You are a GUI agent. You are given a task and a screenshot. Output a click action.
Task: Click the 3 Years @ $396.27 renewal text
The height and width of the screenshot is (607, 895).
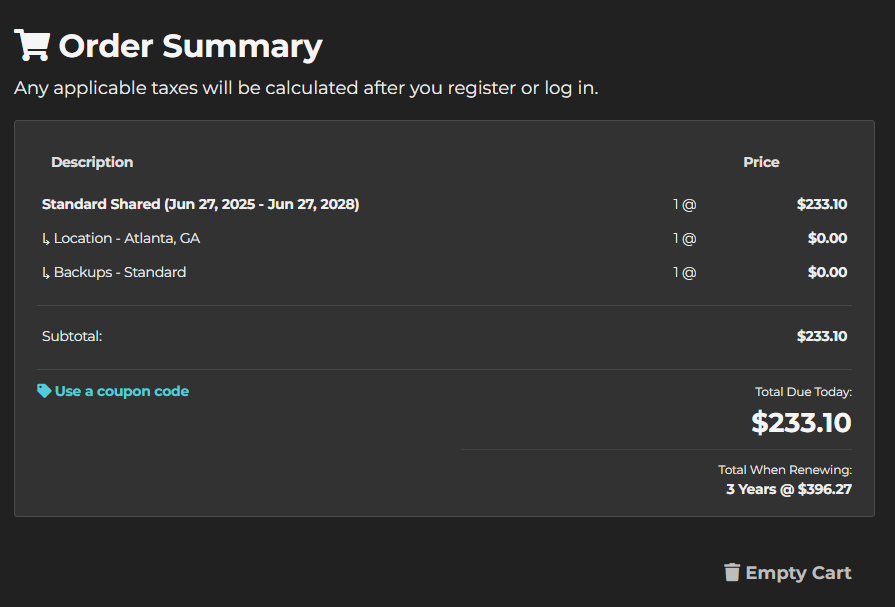[x=789, y=489]
